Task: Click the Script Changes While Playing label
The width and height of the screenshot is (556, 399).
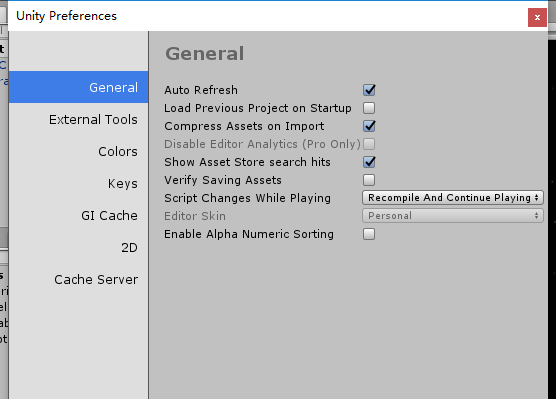Action: pos(247,198)
